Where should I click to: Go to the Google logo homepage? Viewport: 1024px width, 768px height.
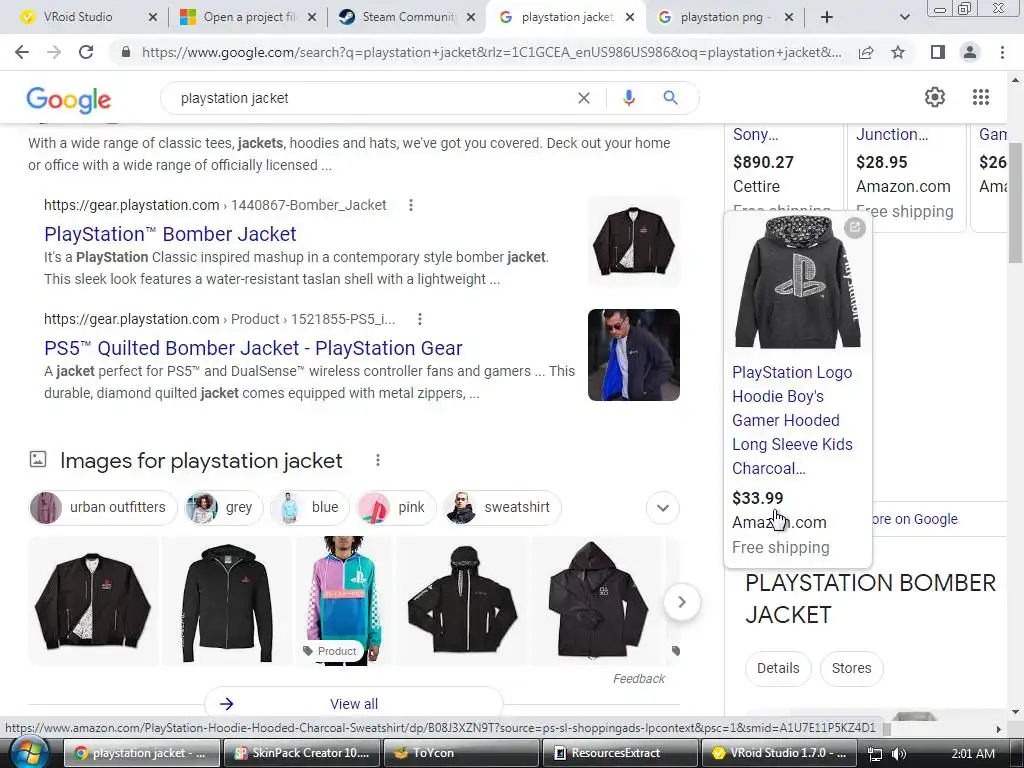69,99
